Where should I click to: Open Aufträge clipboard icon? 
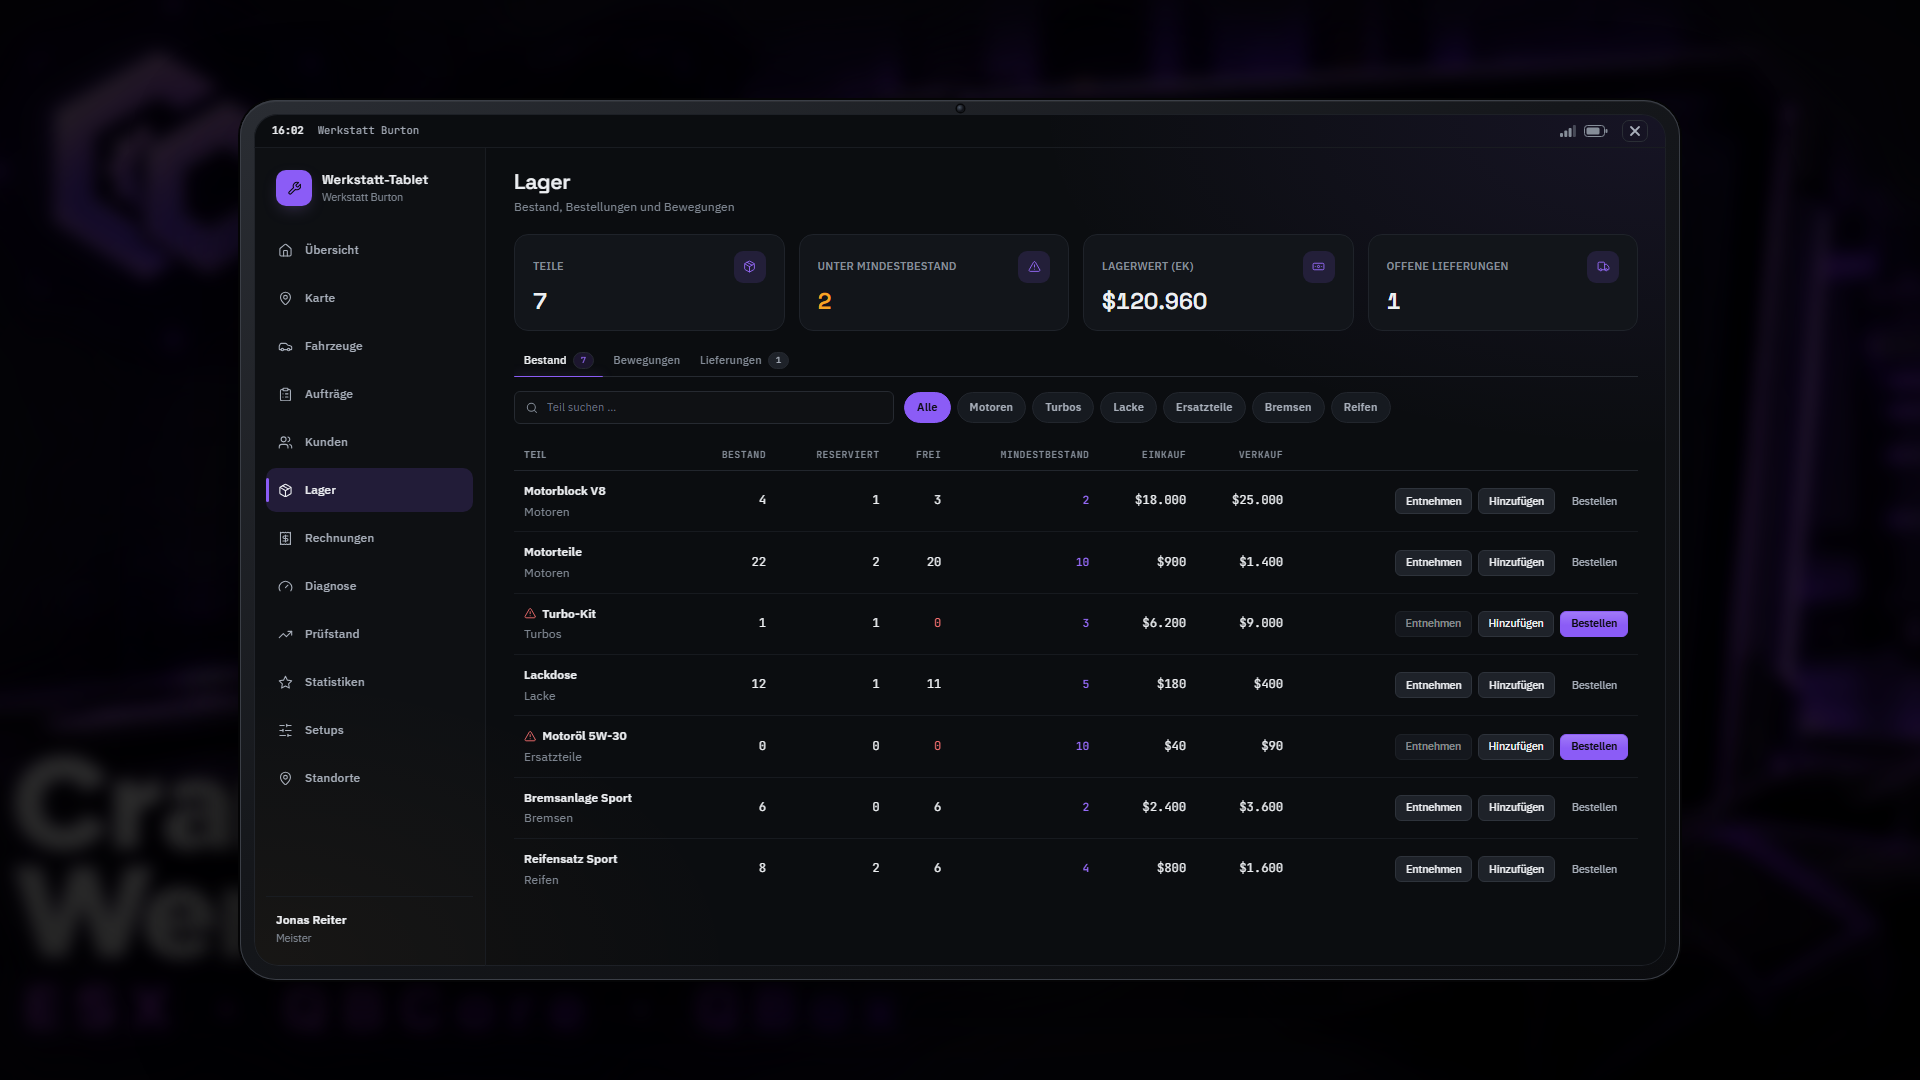click(x=285, y=394)
